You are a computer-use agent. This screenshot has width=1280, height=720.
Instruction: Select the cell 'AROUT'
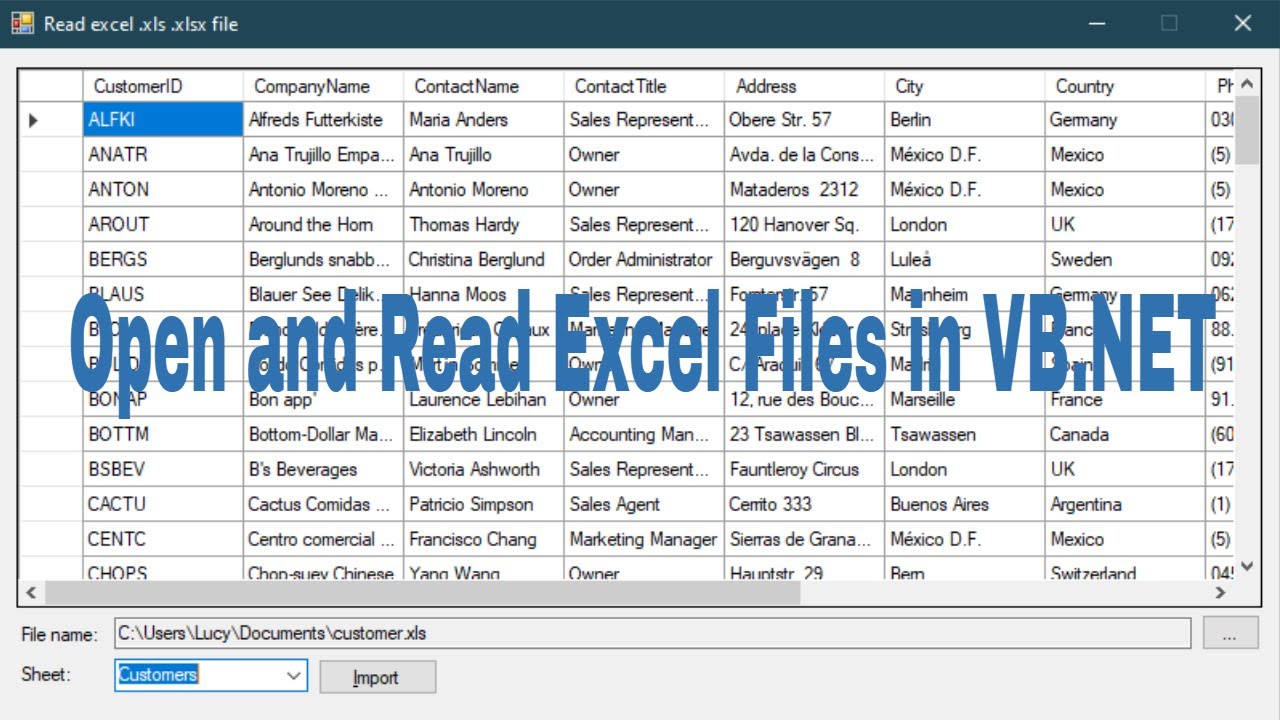(163, 224)
